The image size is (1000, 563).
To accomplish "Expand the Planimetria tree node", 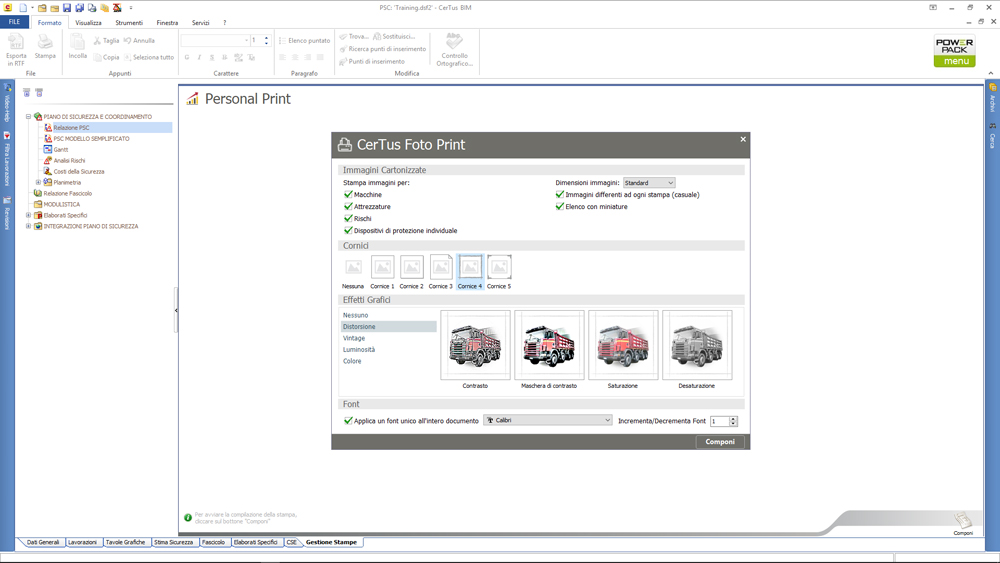I will click(x=38, y=182).
